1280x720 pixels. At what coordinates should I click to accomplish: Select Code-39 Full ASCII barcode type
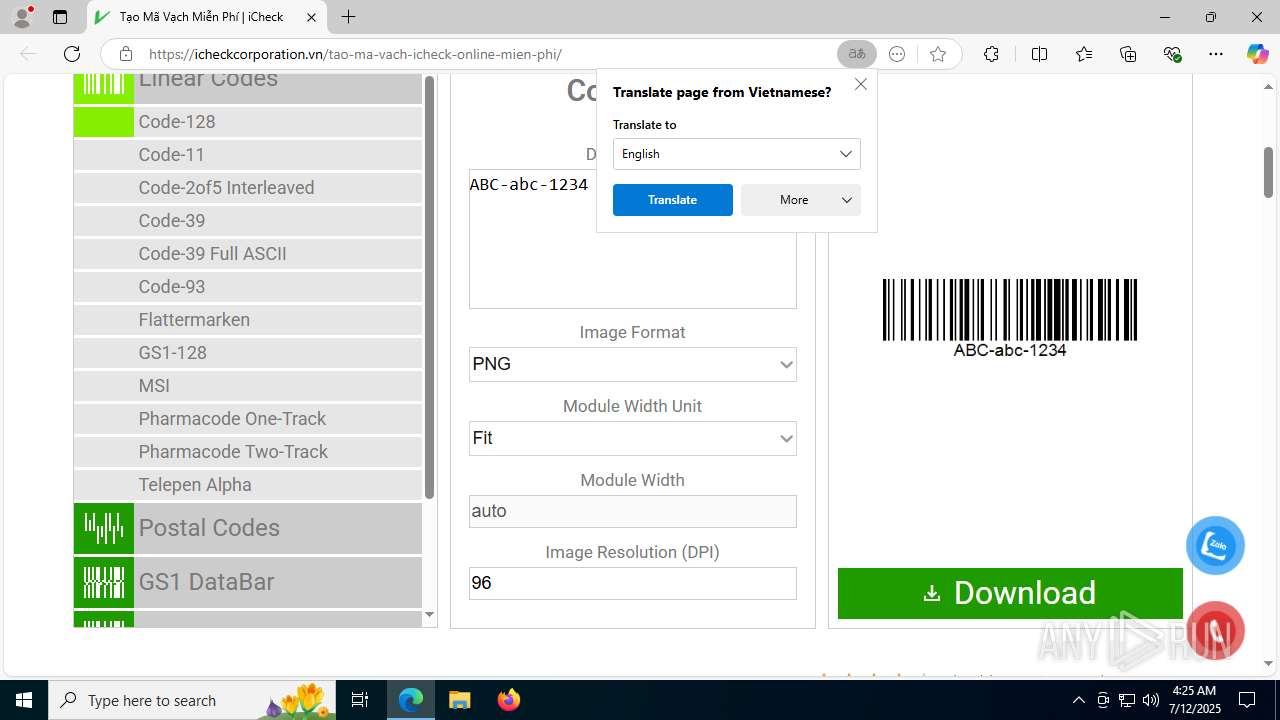pos(248,254)
